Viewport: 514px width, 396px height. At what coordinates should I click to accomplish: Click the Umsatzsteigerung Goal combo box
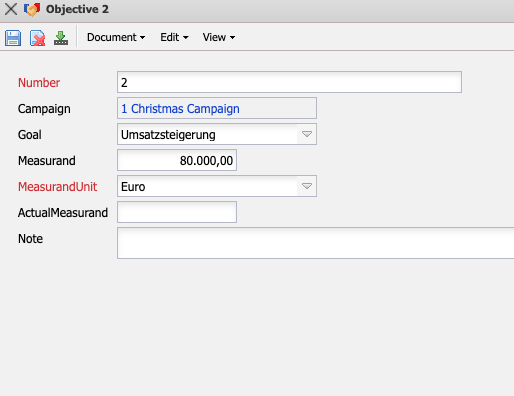tap(207, 134)
